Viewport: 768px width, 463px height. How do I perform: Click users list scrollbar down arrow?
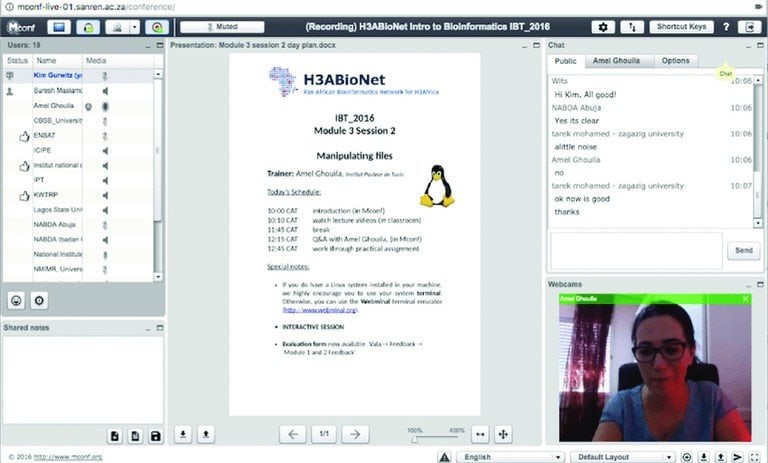(158, 277)
